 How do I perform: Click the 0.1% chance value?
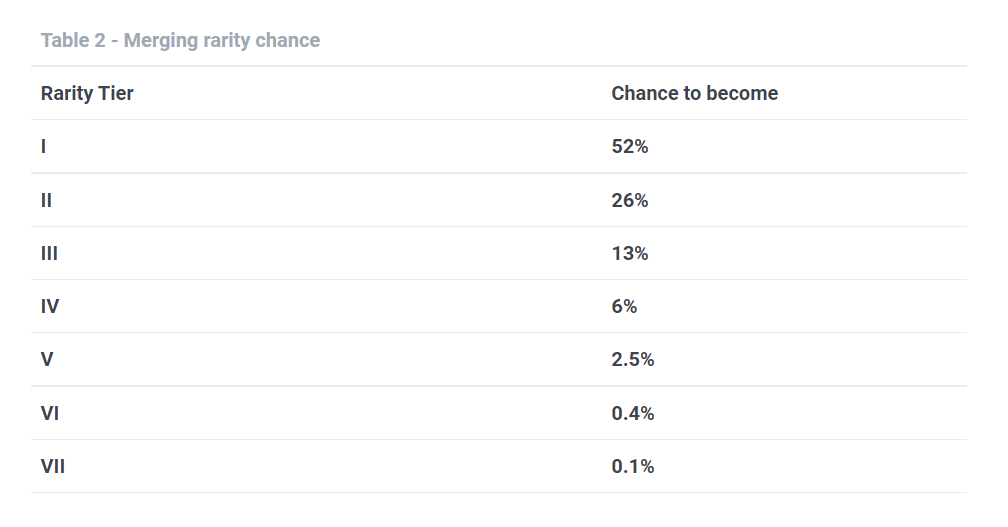(x=633, y=466)
